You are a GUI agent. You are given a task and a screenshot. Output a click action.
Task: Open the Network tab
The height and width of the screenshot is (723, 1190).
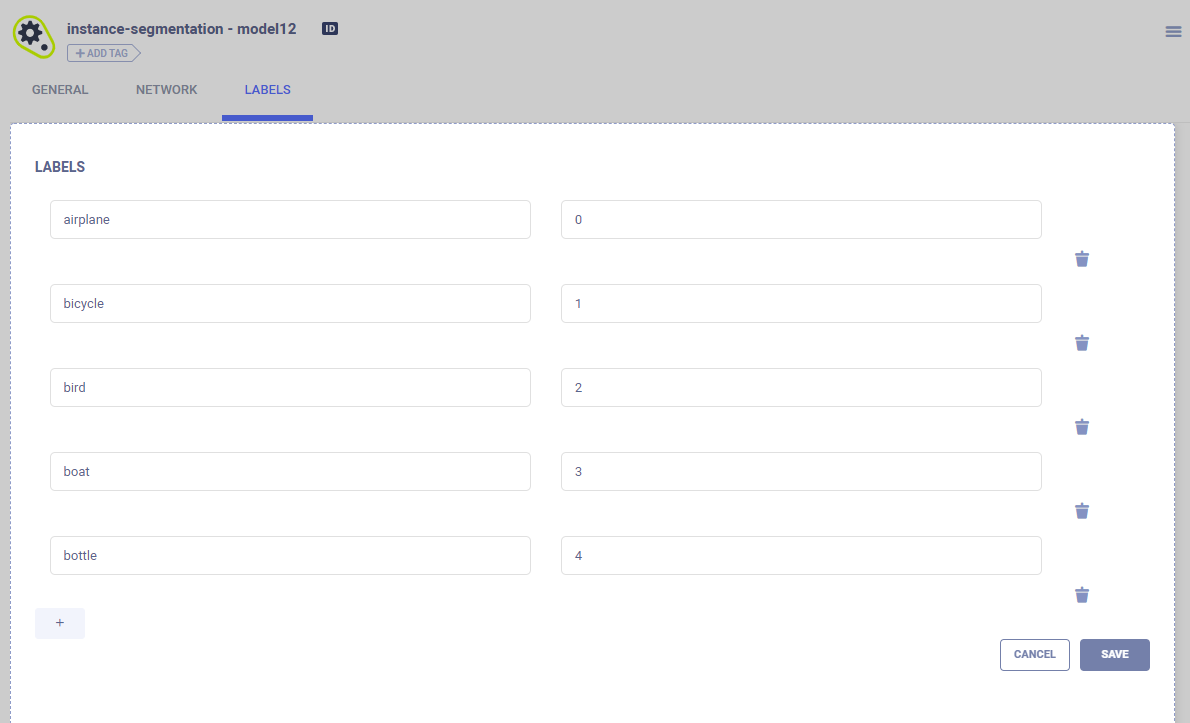pyautogui.click(x=167, y=90)
